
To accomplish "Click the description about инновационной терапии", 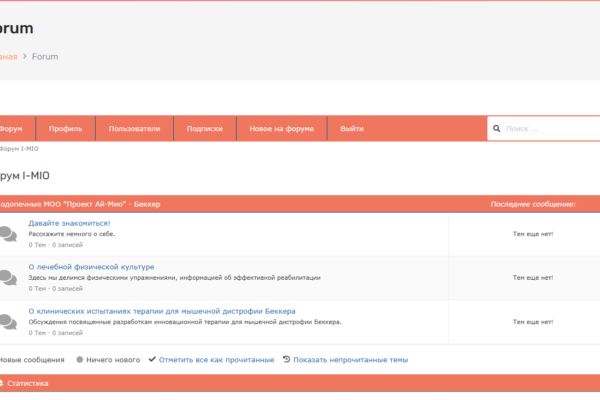I will tap(185, 322).
